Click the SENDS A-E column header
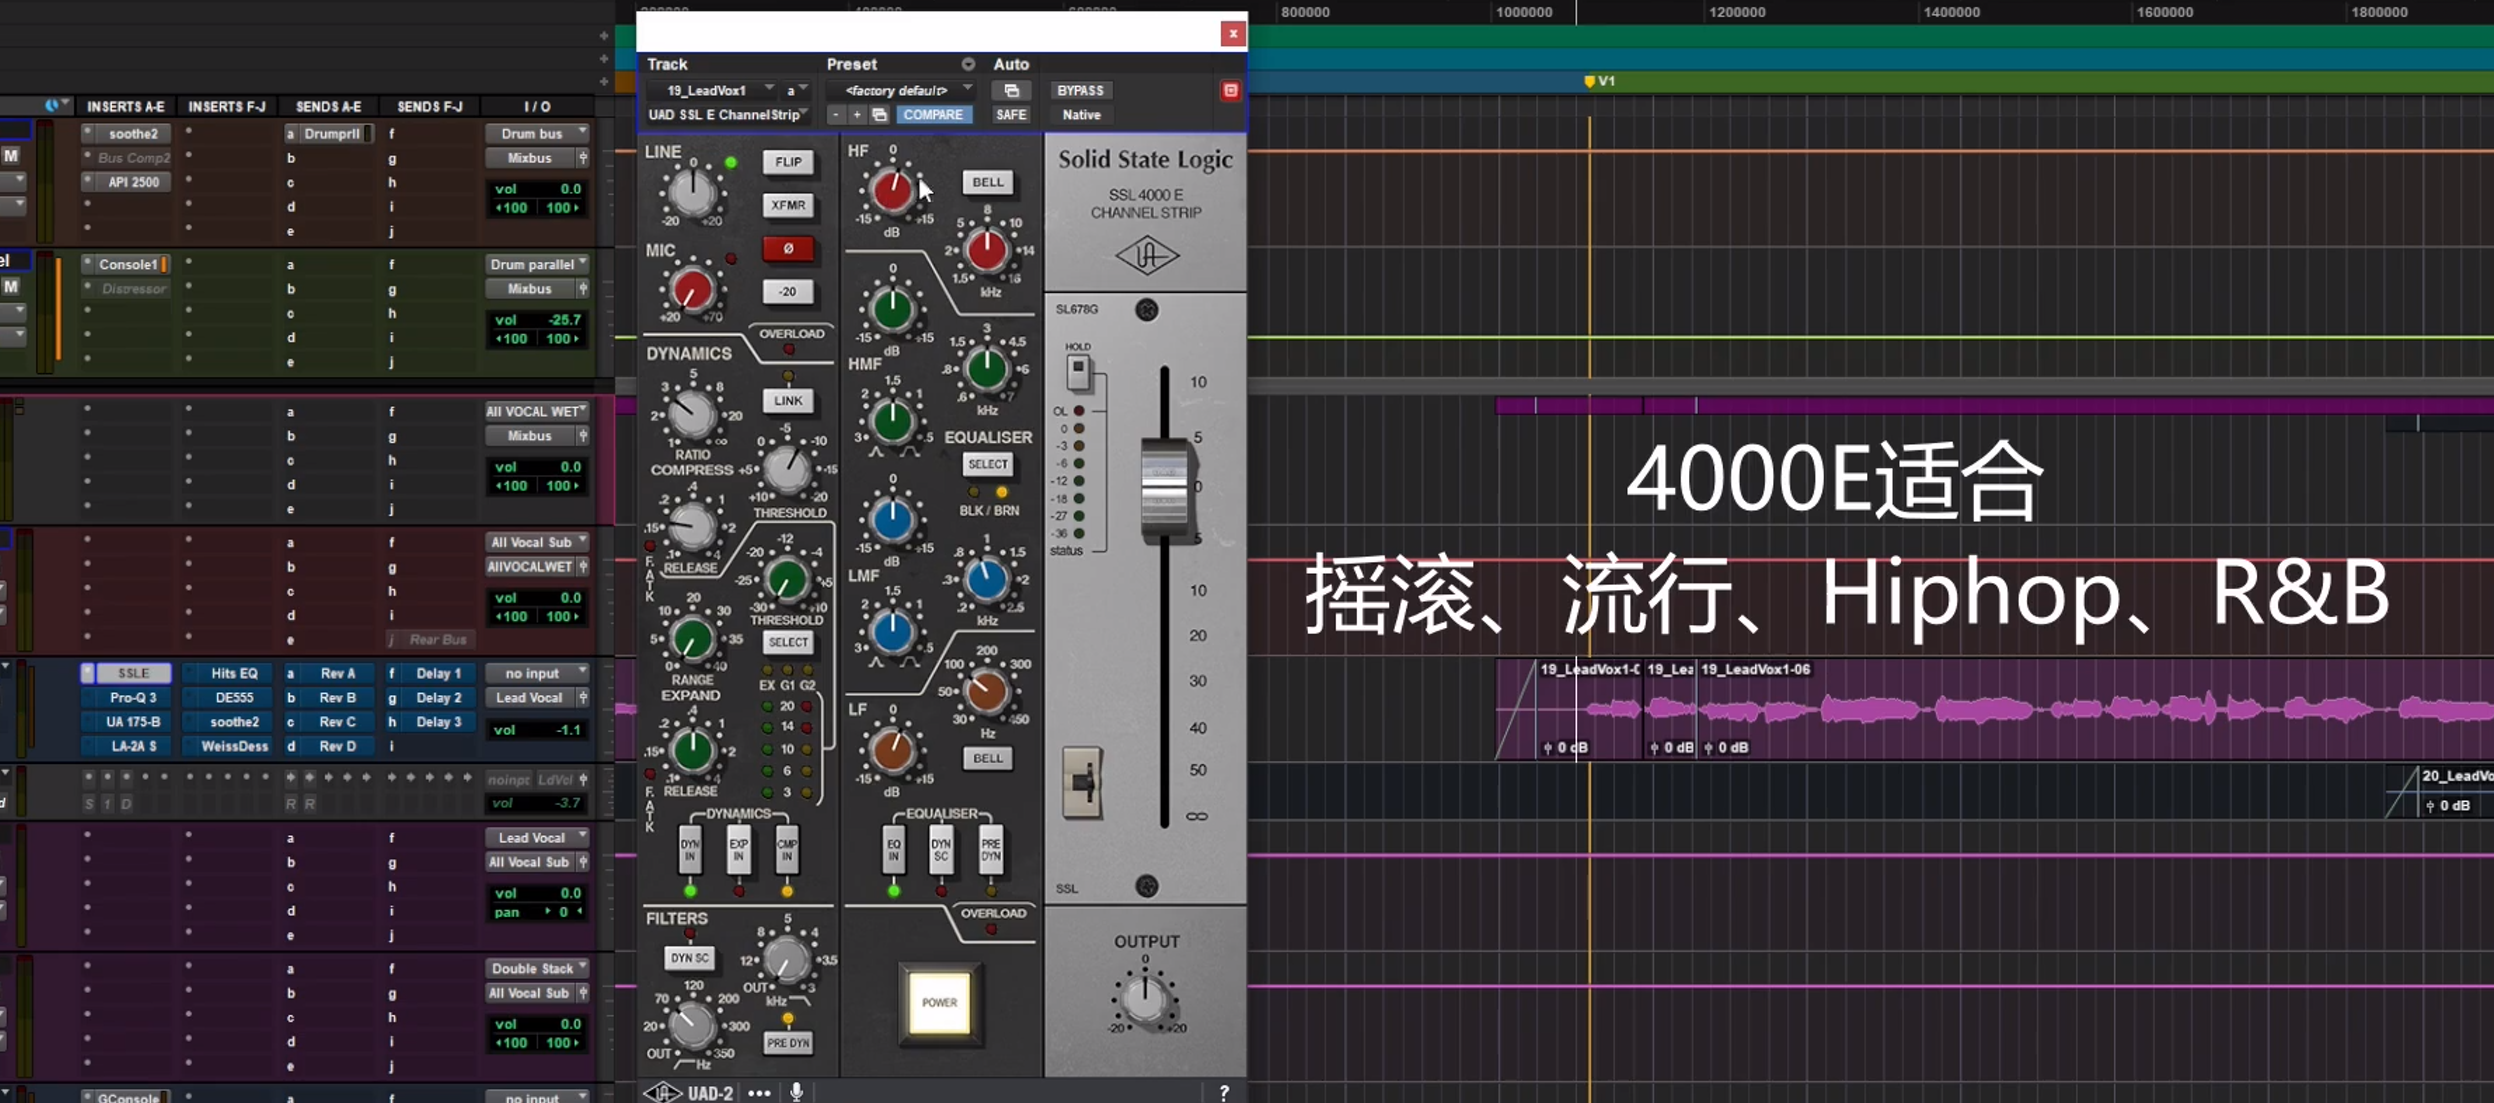The width and height of the screenshot is (2494, 1103). 328,106
